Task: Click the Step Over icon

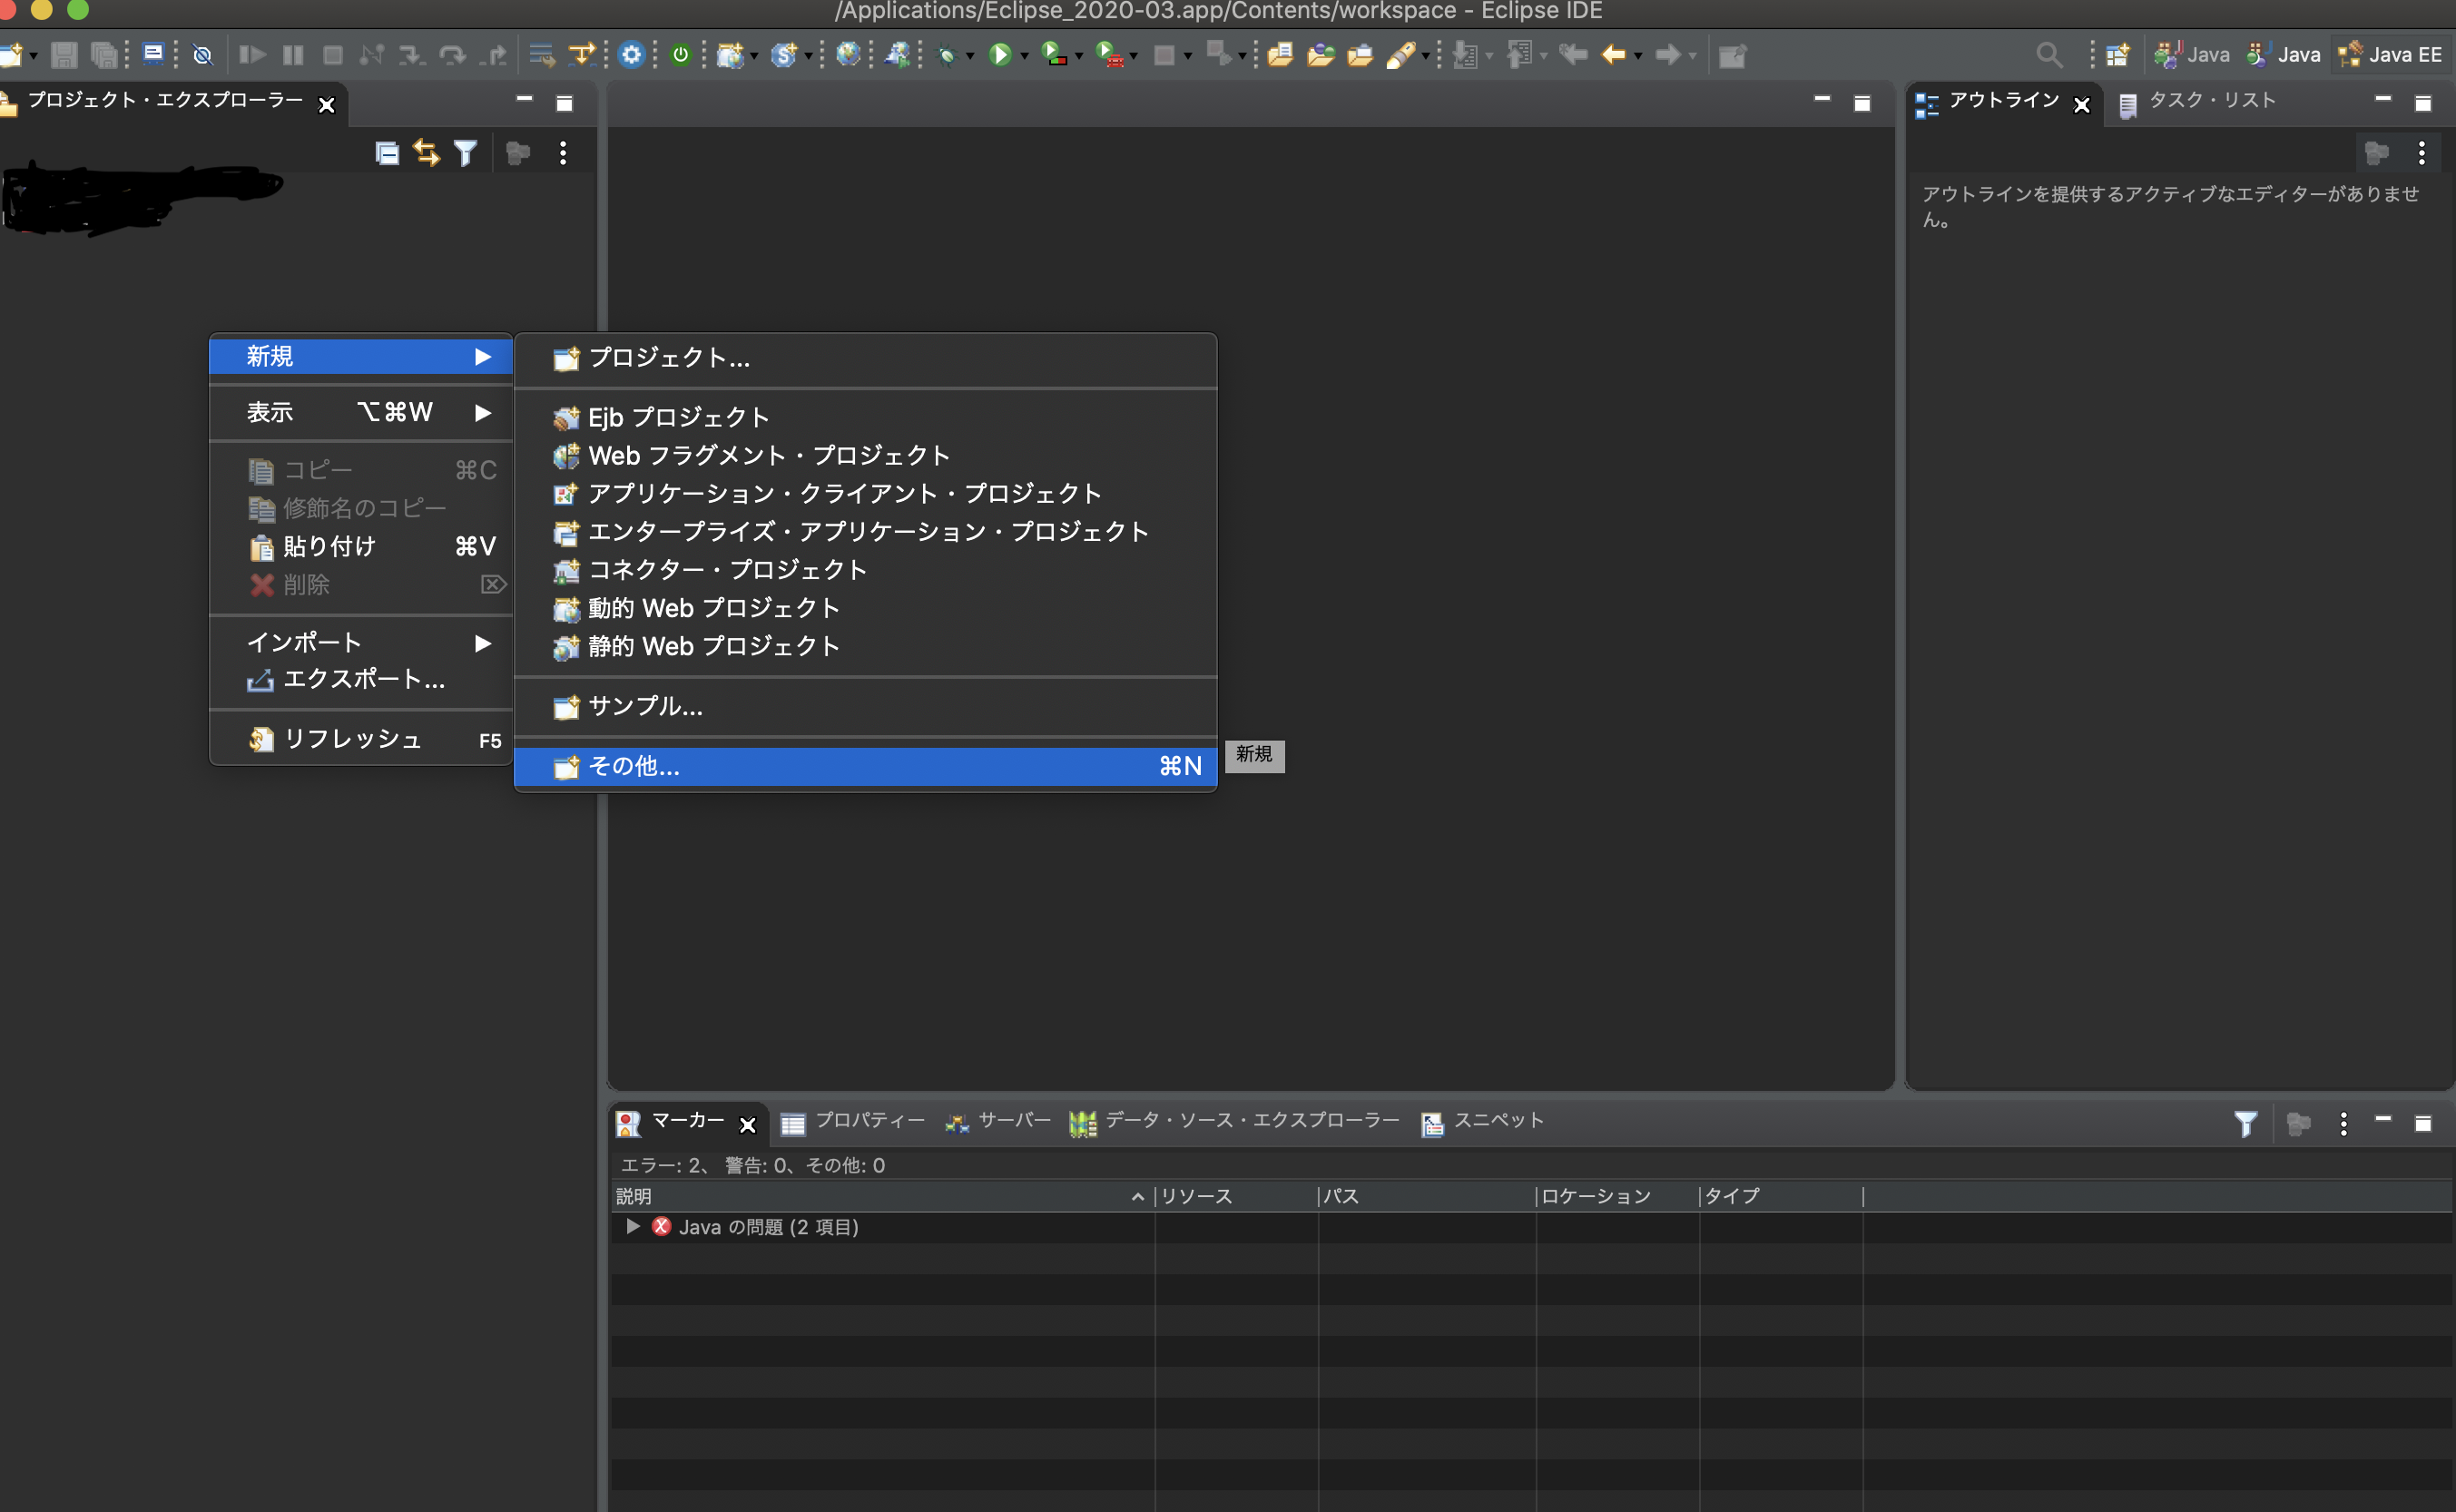Action: coord(452,55)
